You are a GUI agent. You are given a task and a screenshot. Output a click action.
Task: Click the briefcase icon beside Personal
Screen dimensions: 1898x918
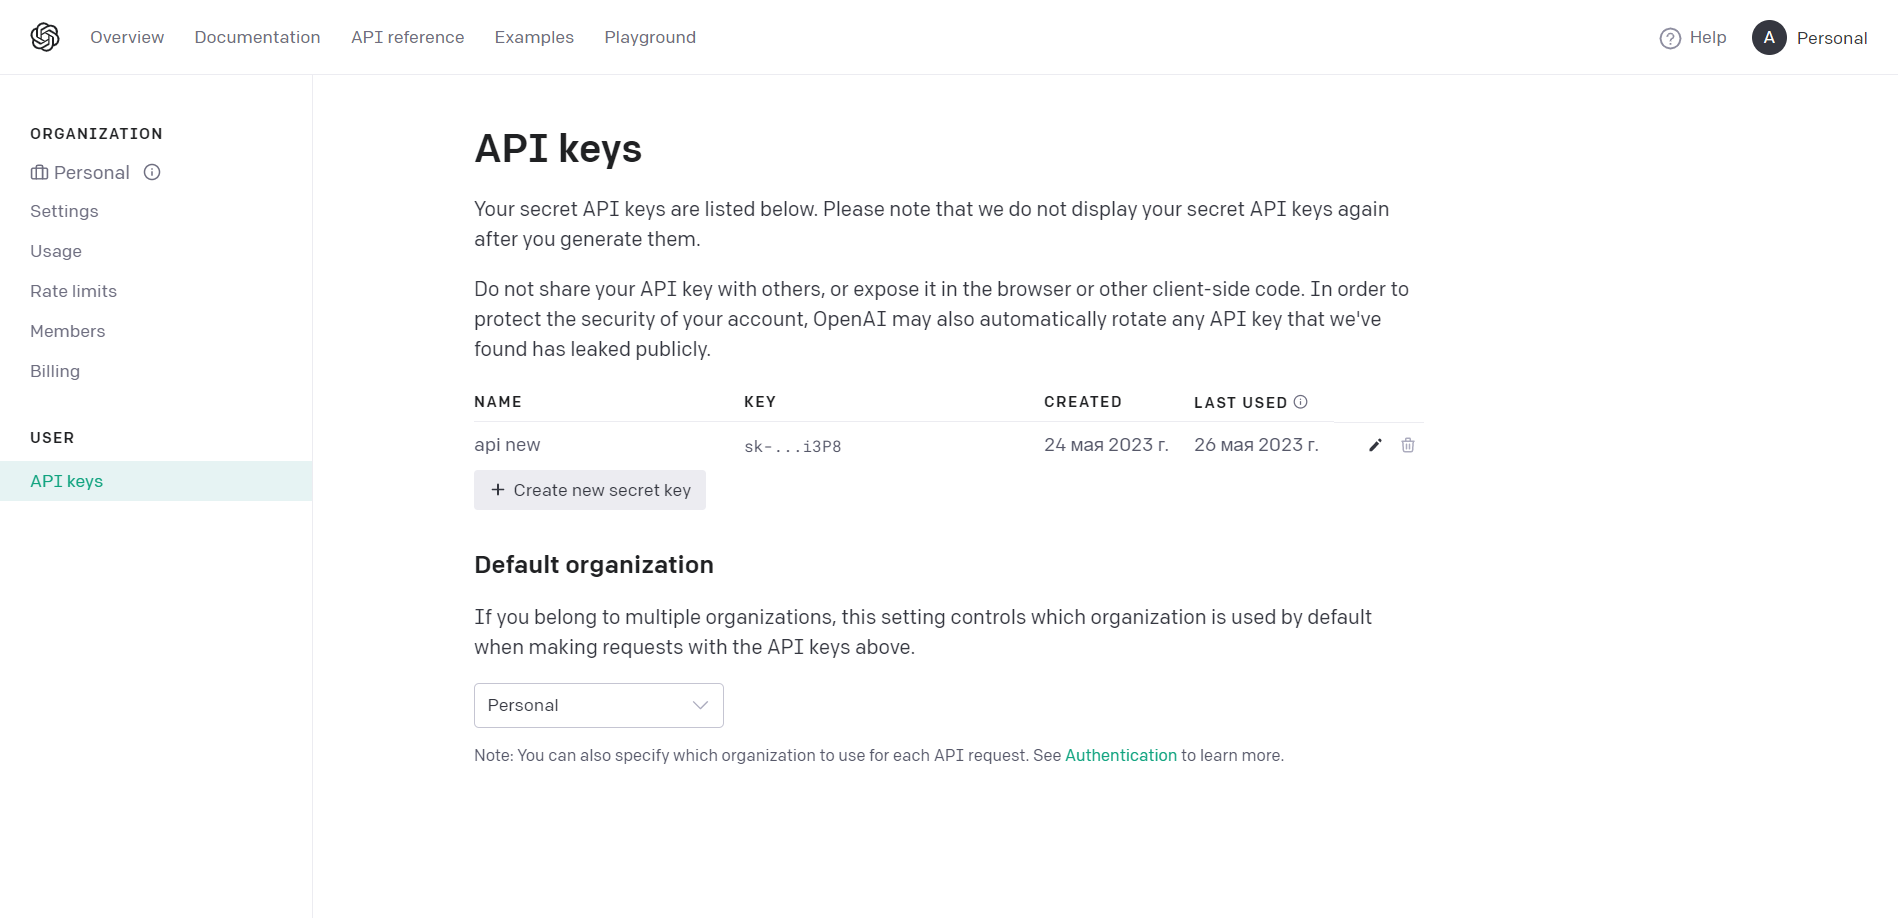tap(39, 173)
